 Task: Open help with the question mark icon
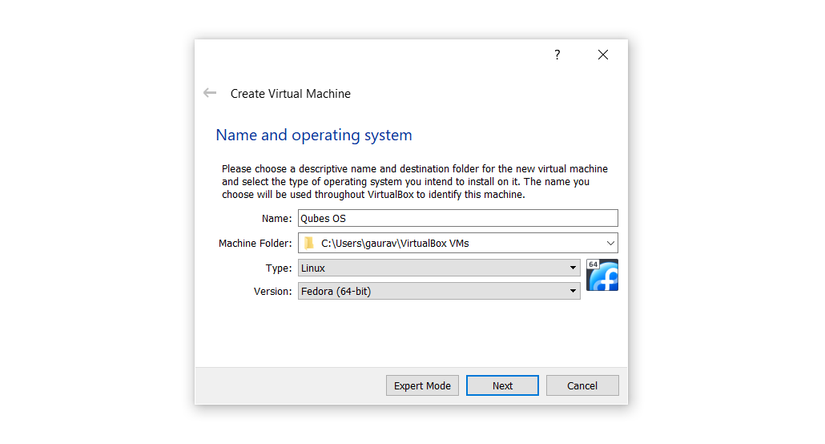[557, 55]
